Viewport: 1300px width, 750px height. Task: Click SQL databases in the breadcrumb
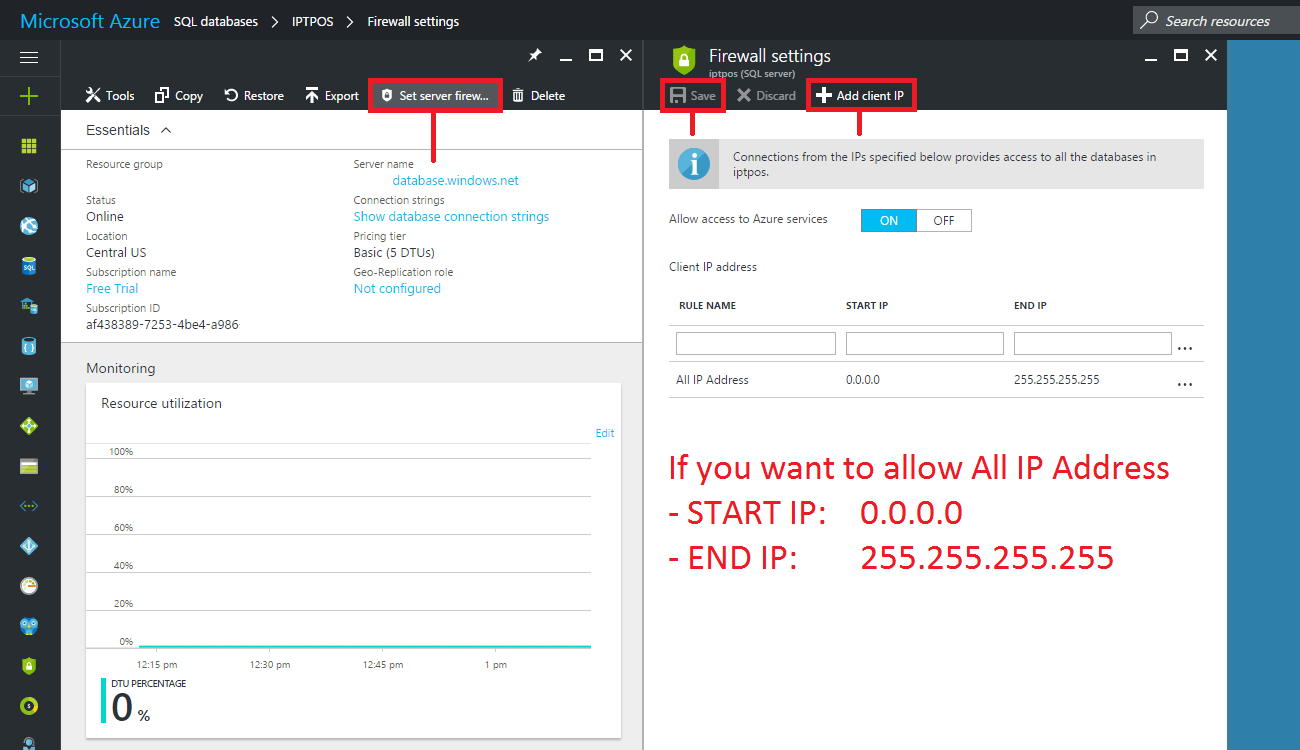click(215, 21)
